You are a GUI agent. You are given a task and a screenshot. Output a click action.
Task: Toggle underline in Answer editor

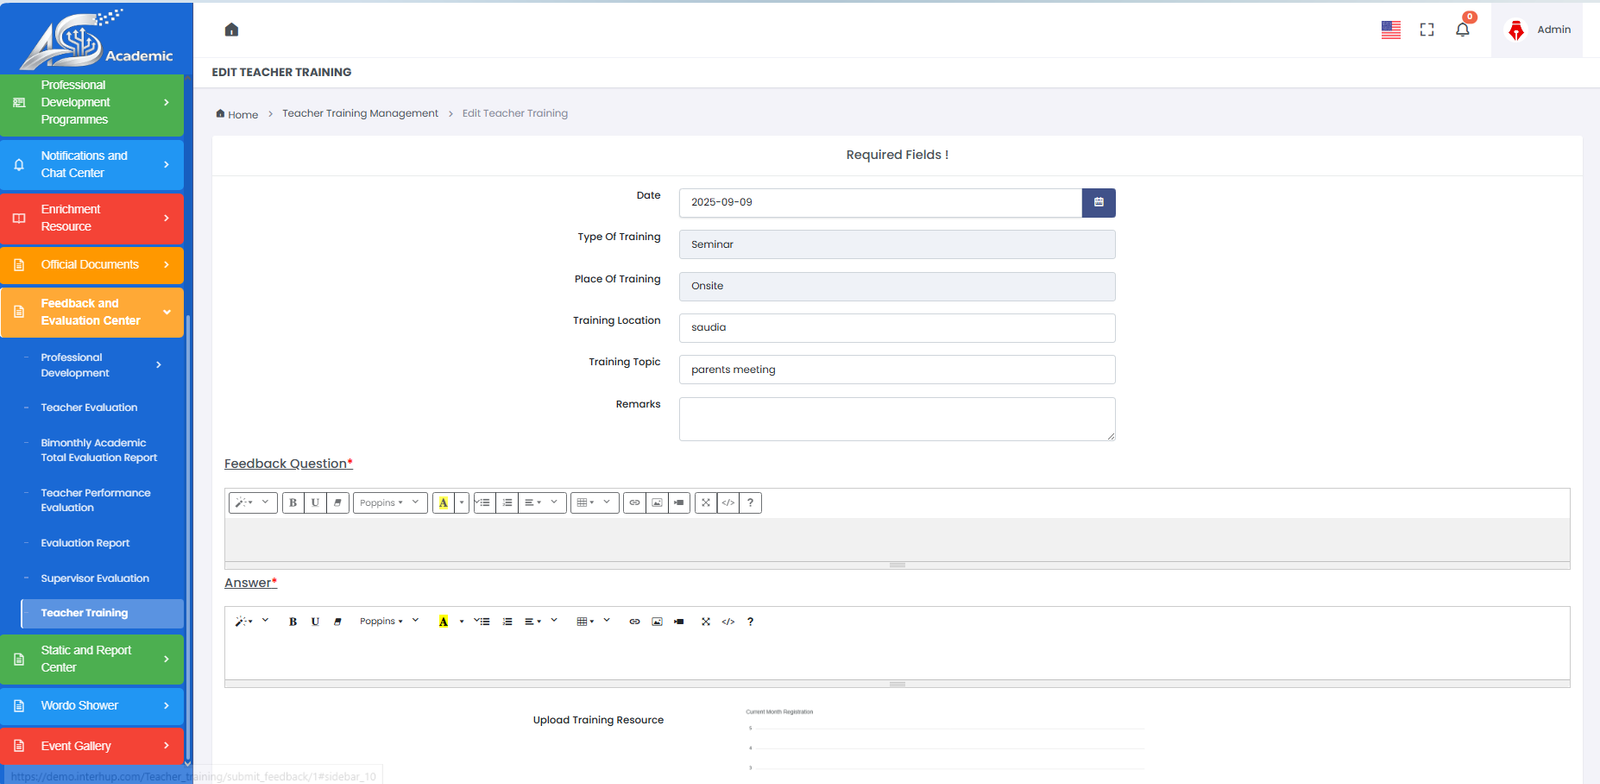pos(315,622)
